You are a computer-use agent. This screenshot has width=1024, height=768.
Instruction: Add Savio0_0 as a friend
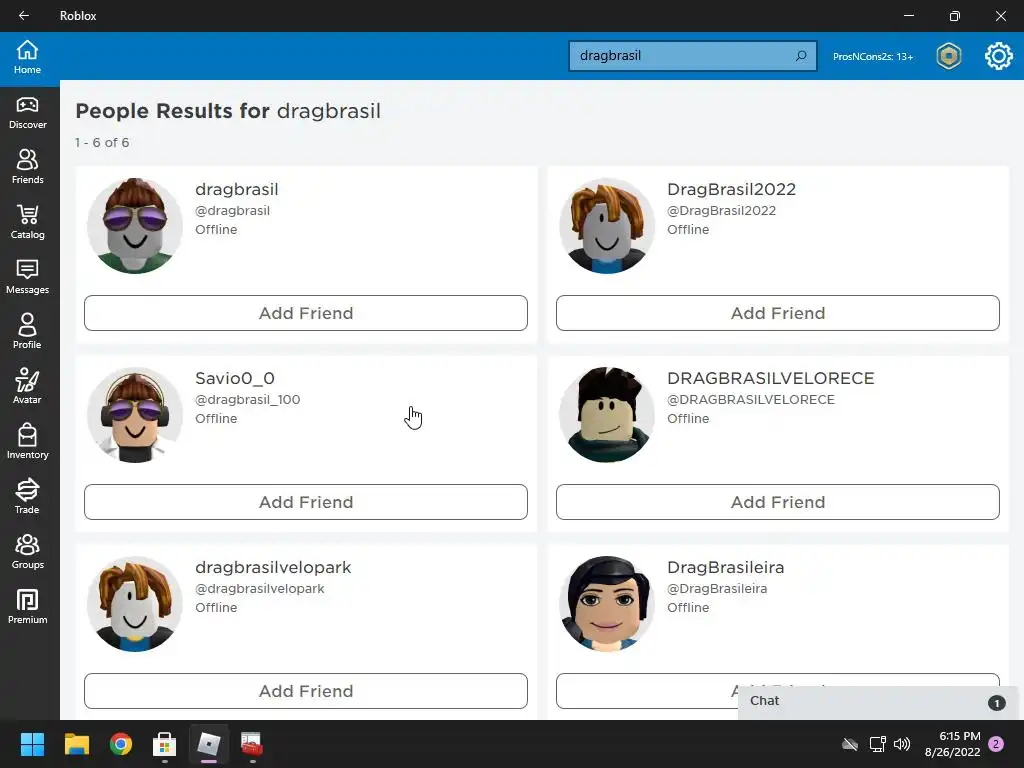306,502
